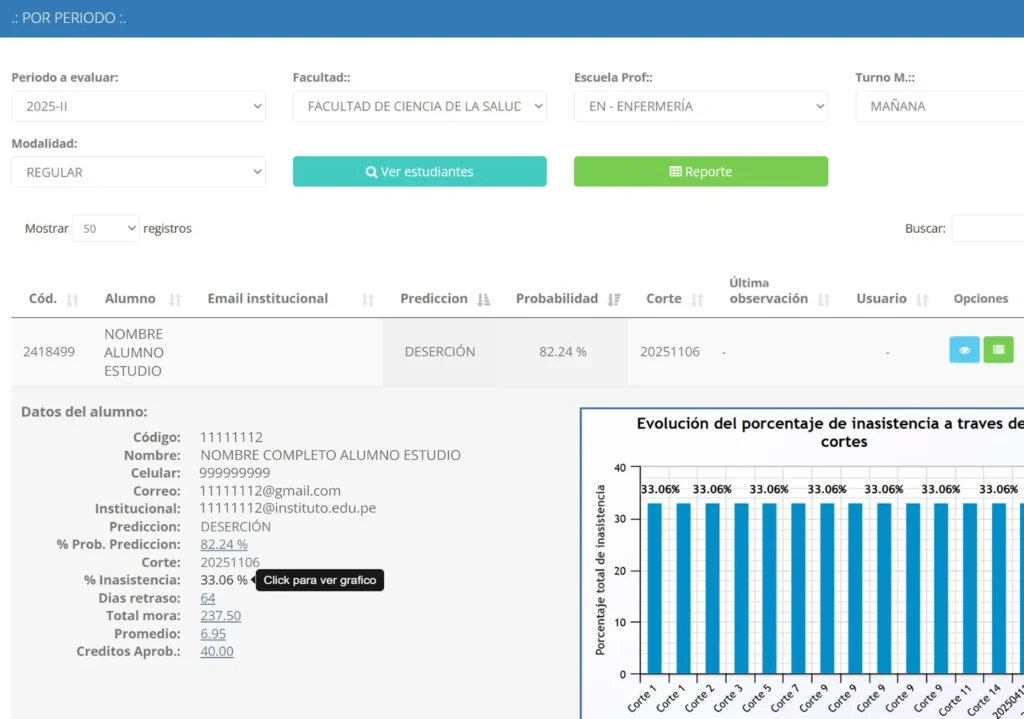Click the green list options icon
The image size is (1024, 719).
coord(998,350)
